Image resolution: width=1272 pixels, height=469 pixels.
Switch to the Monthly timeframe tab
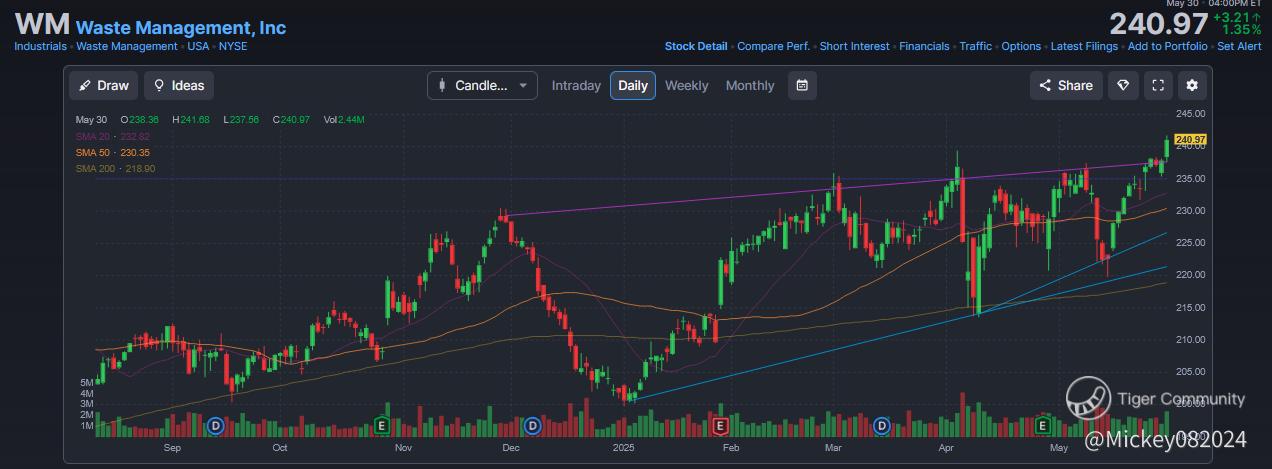(x=750, y=85)
